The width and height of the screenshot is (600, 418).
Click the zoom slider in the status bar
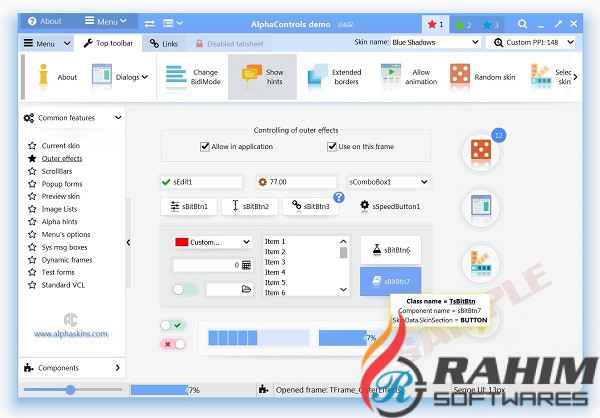coord(72,390)
